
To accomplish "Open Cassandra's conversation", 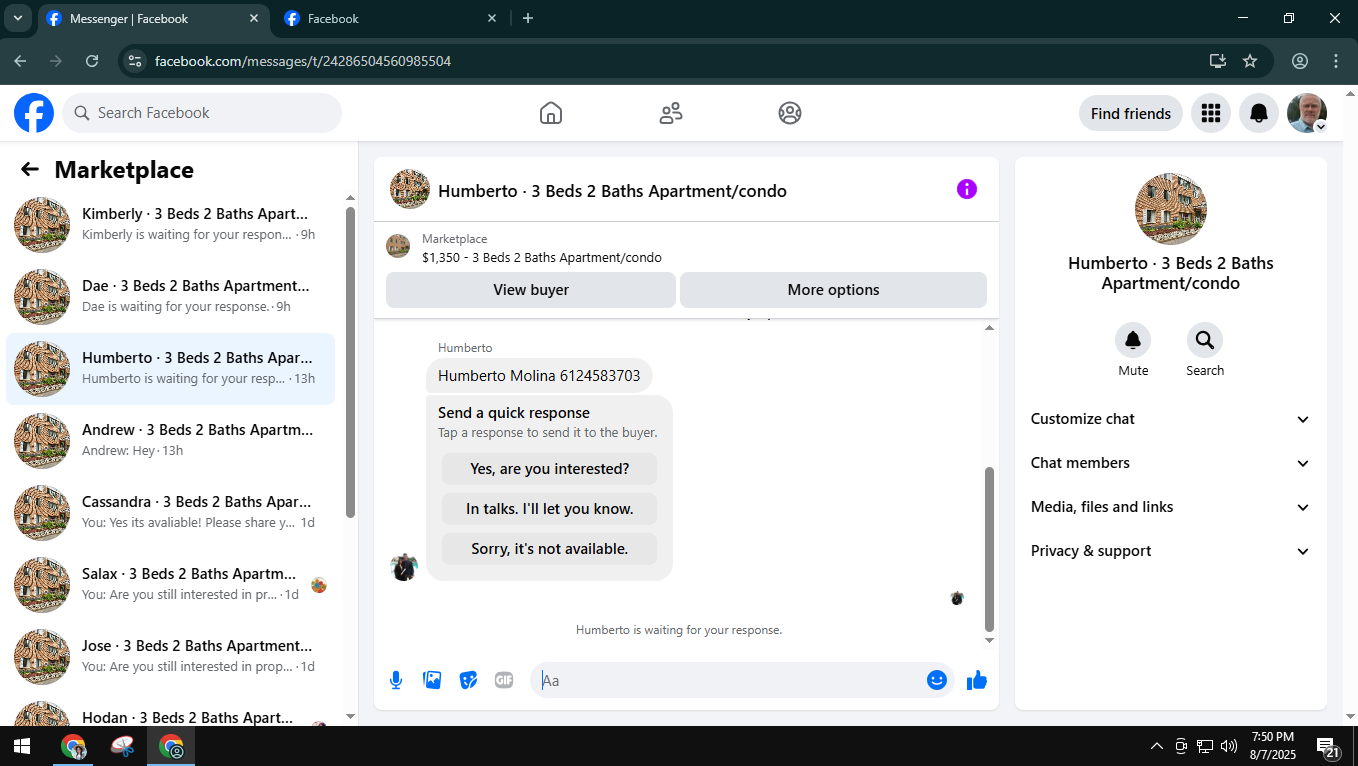I will (x=171, y=512).
